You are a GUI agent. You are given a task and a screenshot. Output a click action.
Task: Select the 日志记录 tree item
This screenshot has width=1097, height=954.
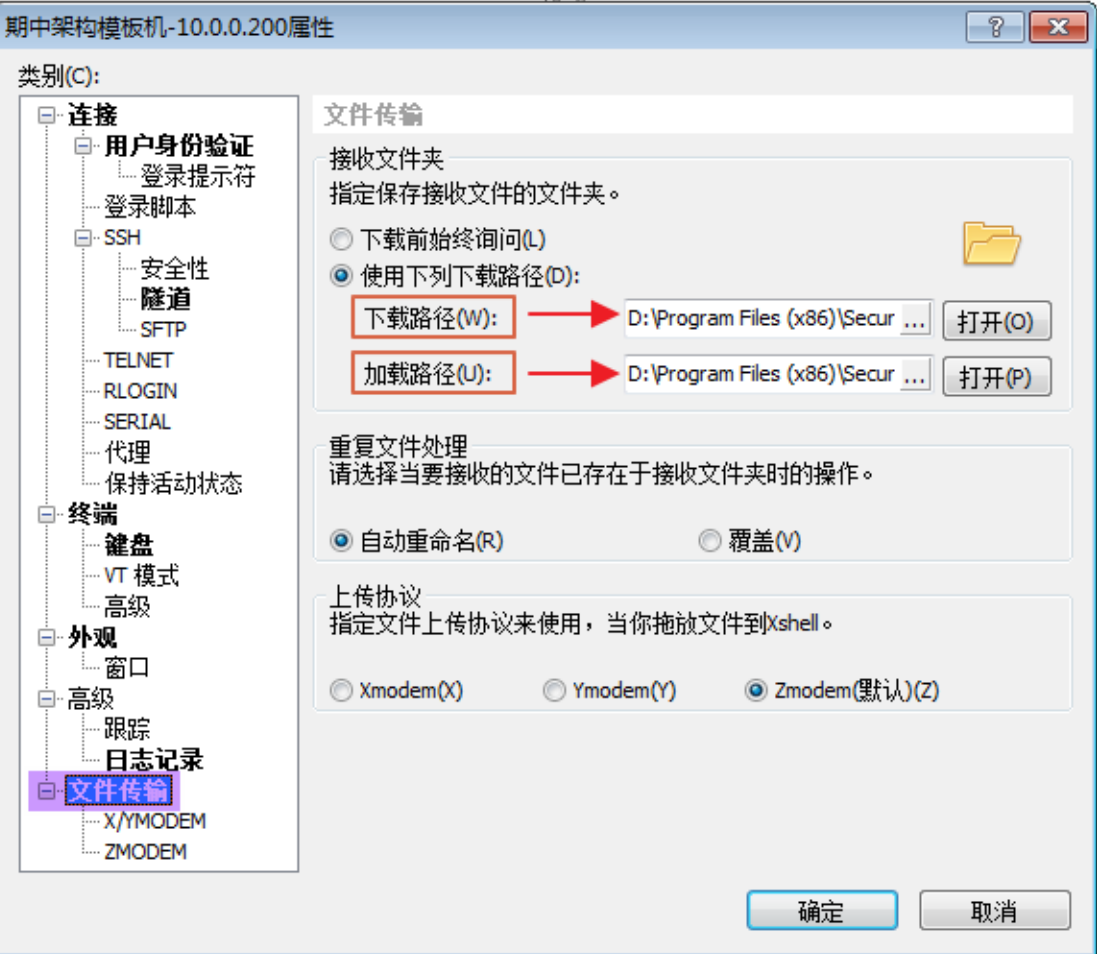pos(154,760)
